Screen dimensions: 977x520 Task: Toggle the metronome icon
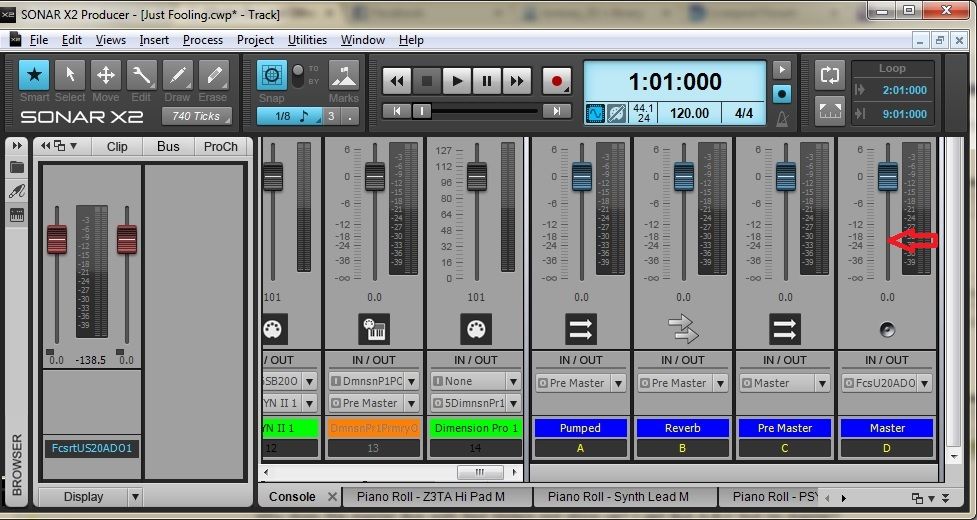point(782,118)
